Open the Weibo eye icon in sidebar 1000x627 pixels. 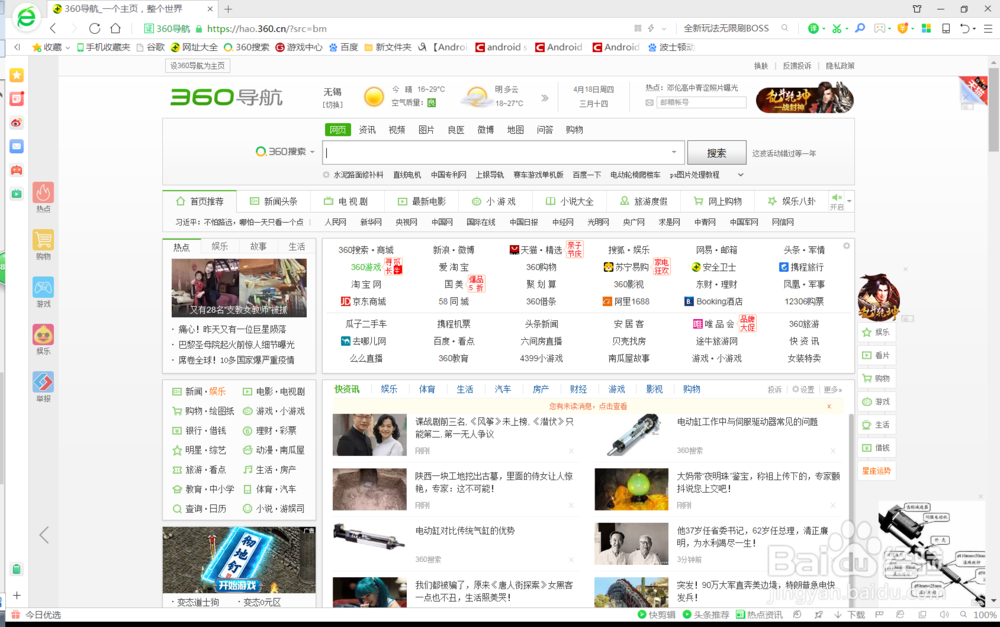[17, 122]
